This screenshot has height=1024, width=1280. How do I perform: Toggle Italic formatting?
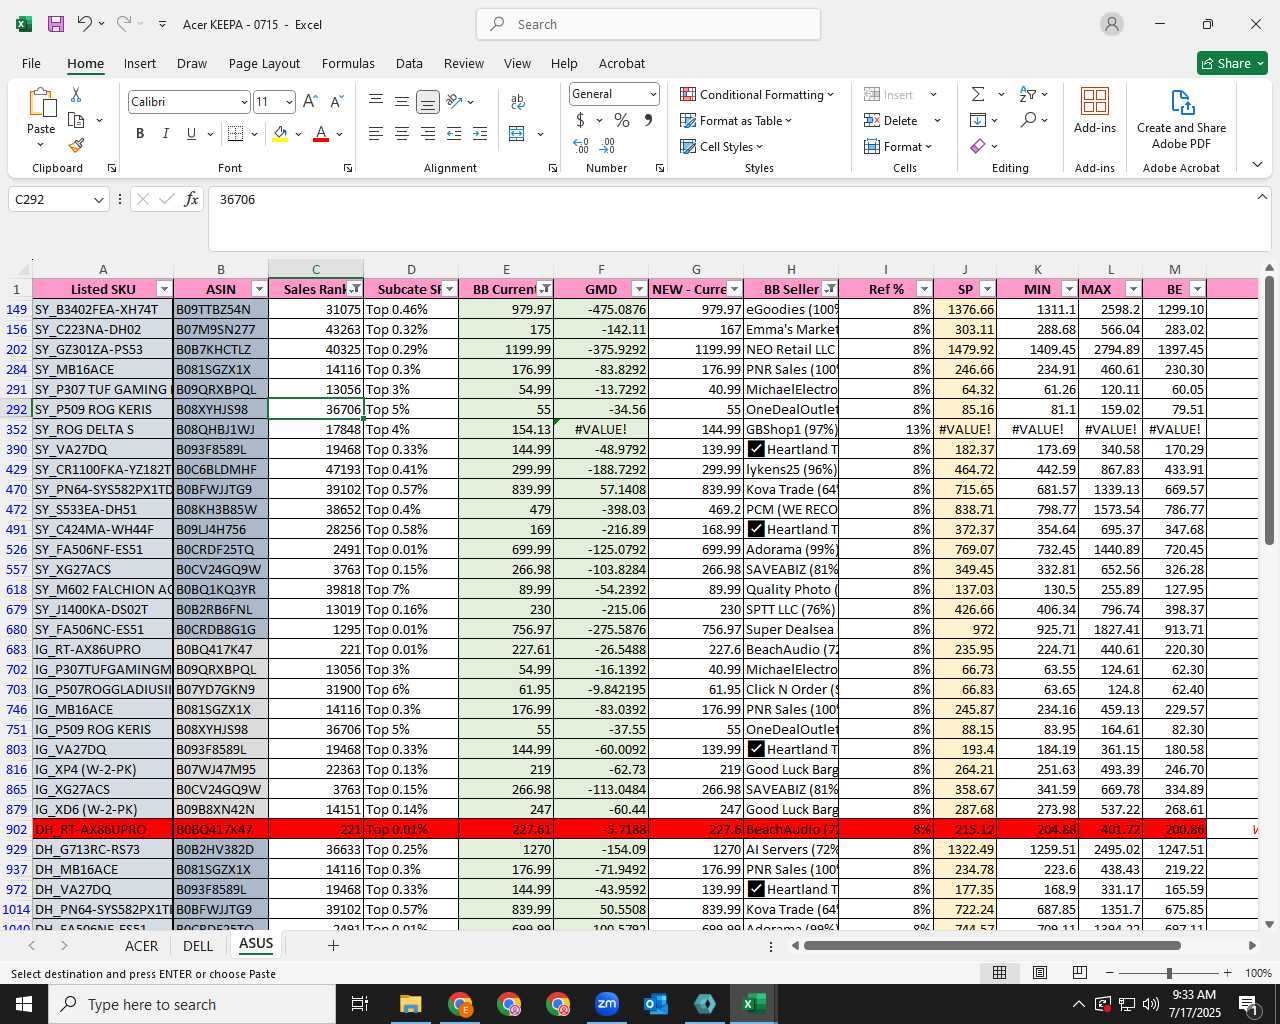[x=165, y=134]
